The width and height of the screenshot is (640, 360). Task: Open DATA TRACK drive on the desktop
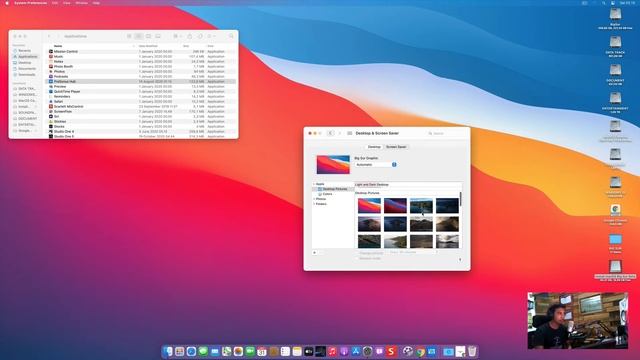[615, 46]
